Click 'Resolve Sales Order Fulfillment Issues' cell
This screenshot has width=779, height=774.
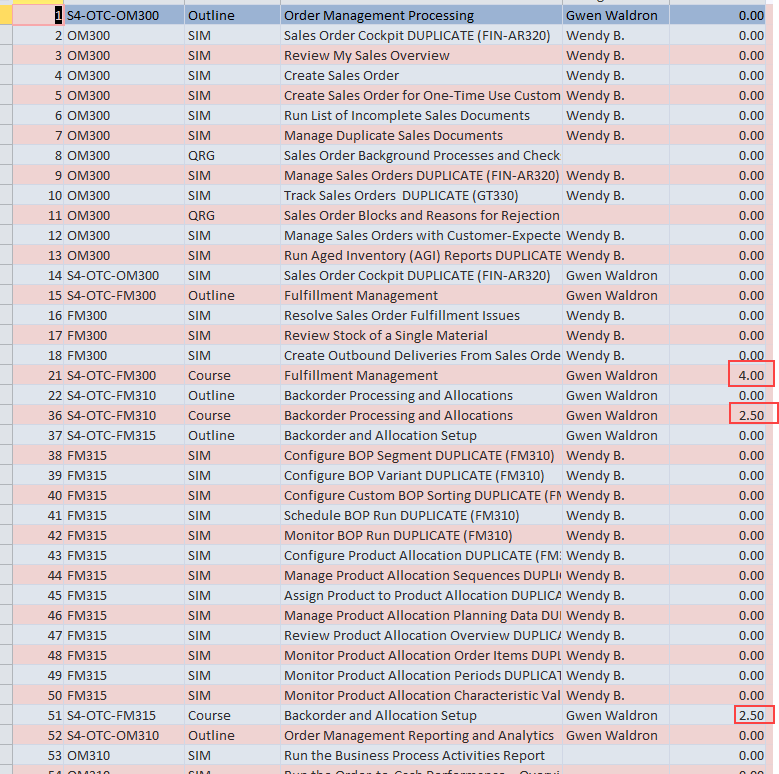pyautogui.click(x=421, y=315)
